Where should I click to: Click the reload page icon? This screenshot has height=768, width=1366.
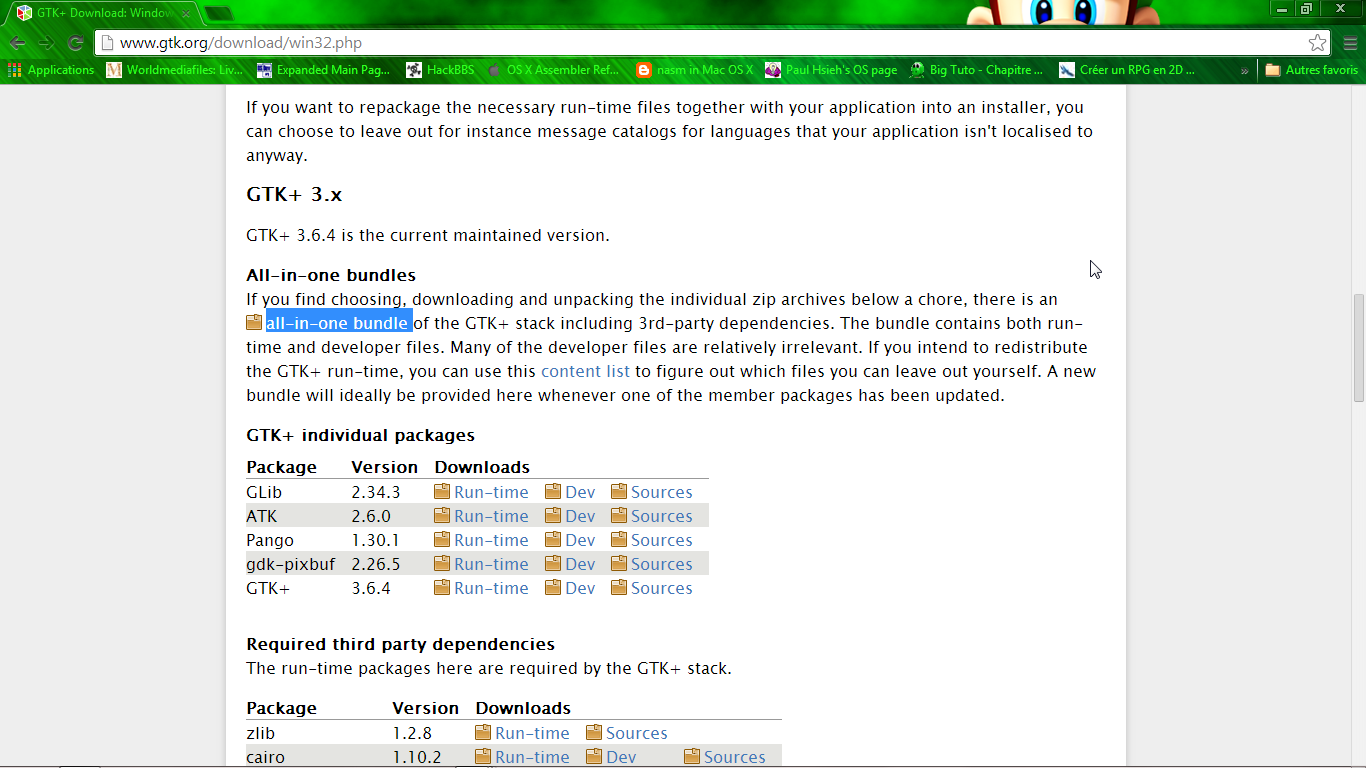pos(75,43)
